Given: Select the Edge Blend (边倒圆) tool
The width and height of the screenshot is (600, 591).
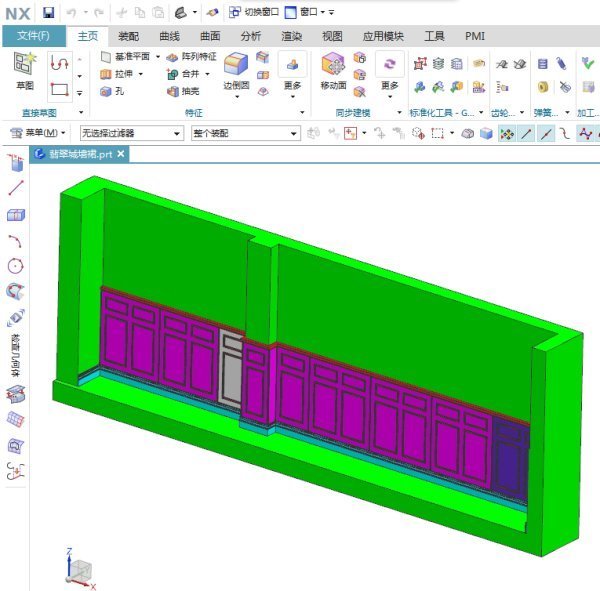Looking at the screenshot, I should (236, 70).
